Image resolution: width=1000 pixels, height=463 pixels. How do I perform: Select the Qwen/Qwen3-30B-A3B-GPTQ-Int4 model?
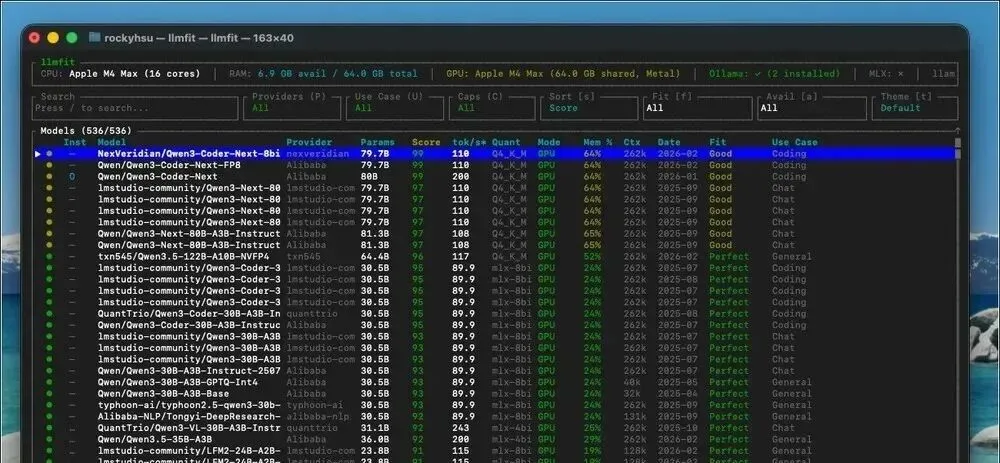click(496, 382)
